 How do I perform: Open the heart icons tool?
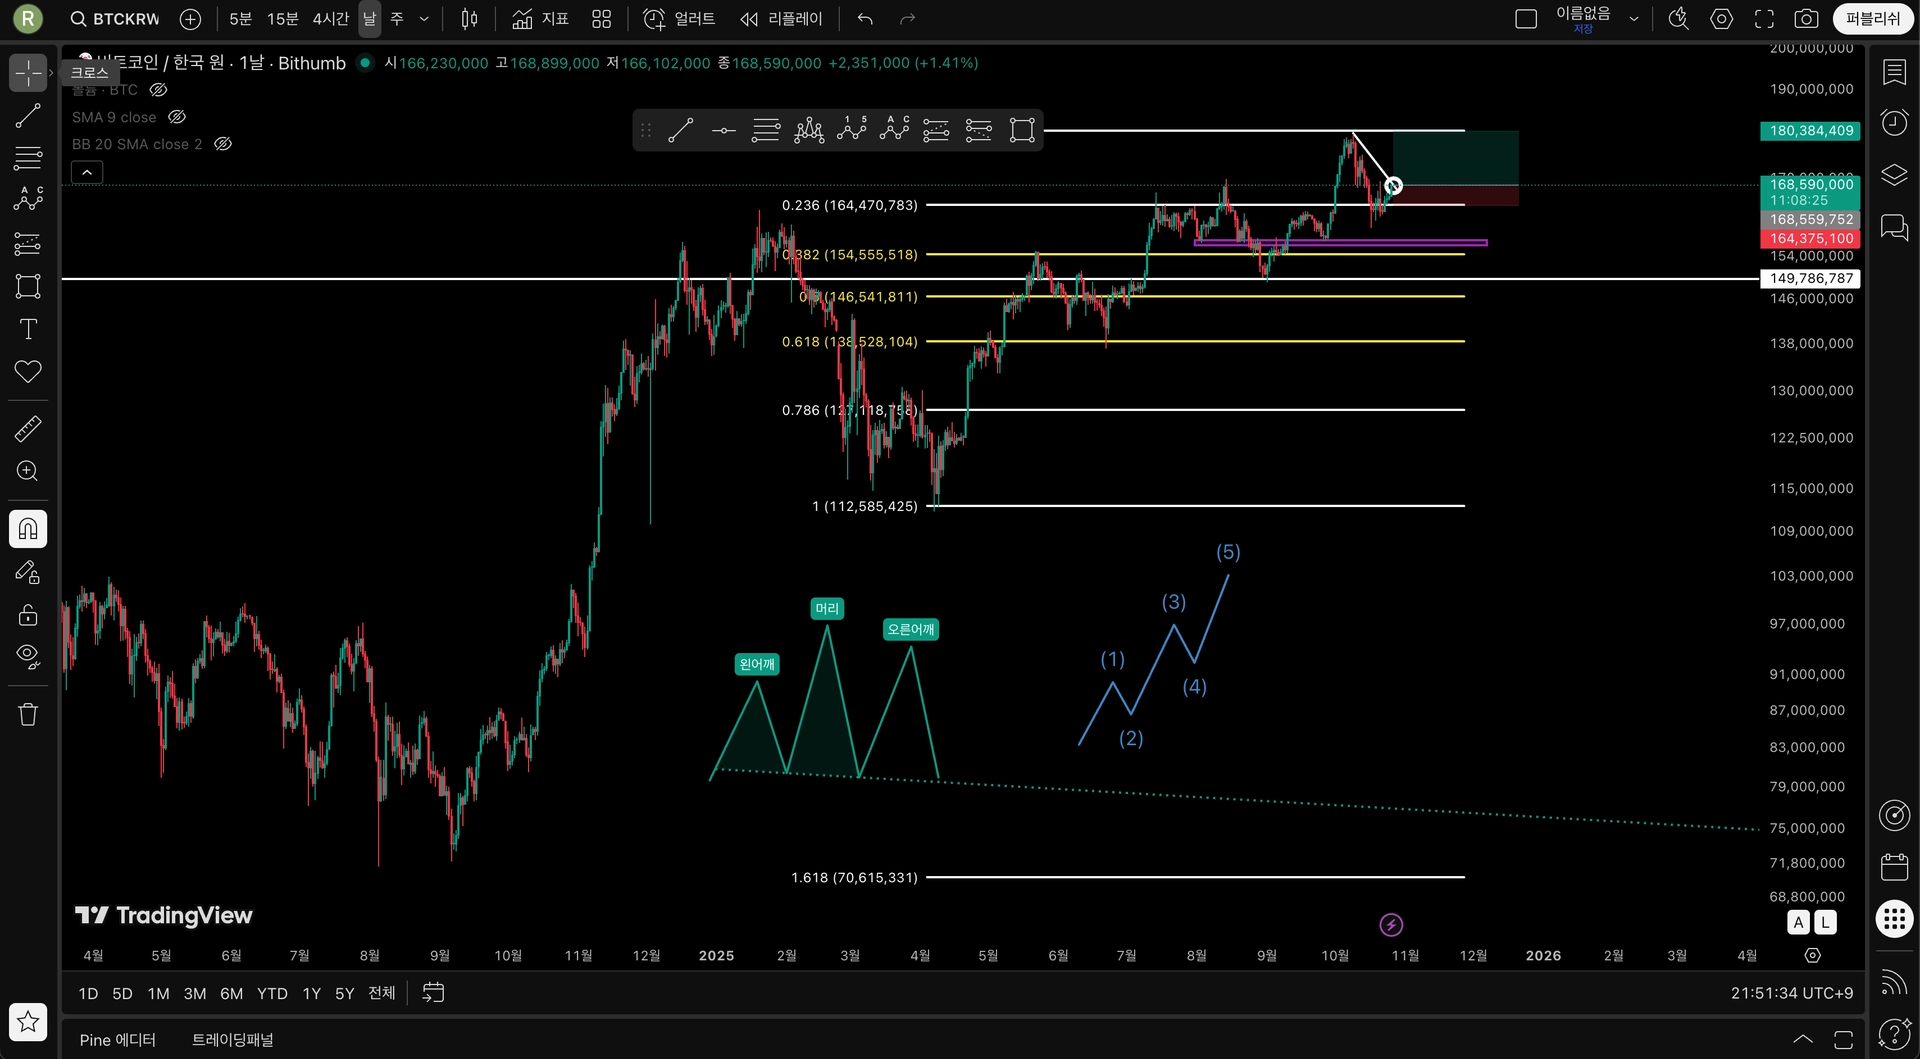tap(28, 372)
